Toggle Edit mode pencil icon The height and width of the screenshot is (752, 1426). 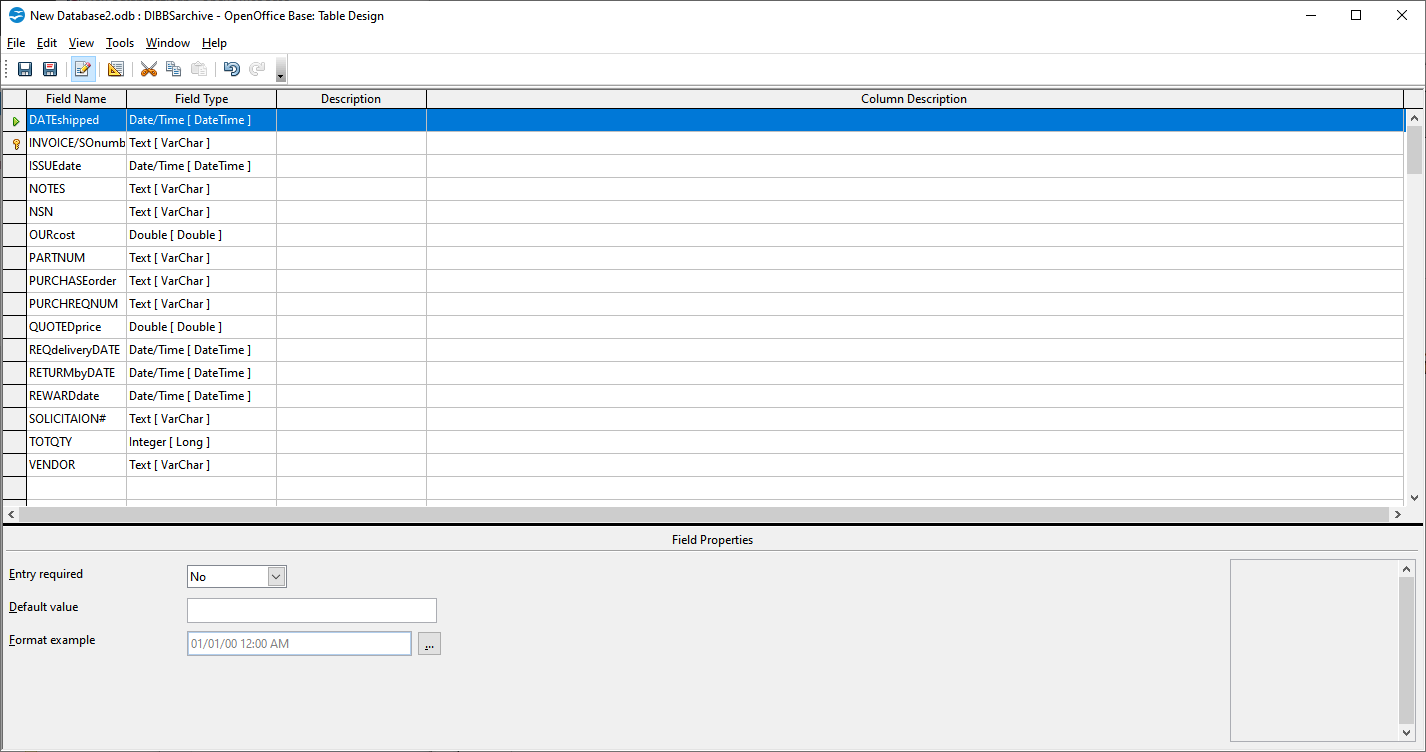(x=83, y=69)
